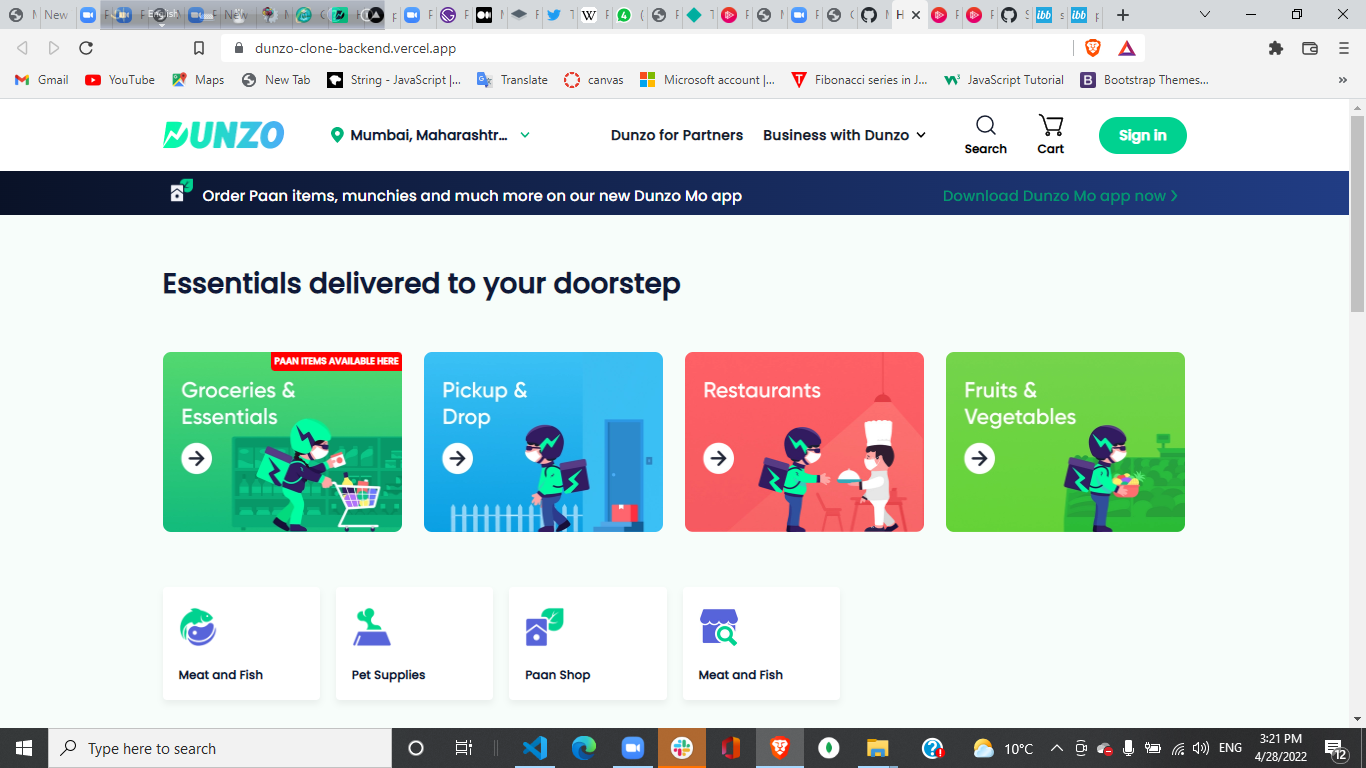Open the Brave Shields lion icon
This screenshot has height=768, width=1366.
(1093, 48)
